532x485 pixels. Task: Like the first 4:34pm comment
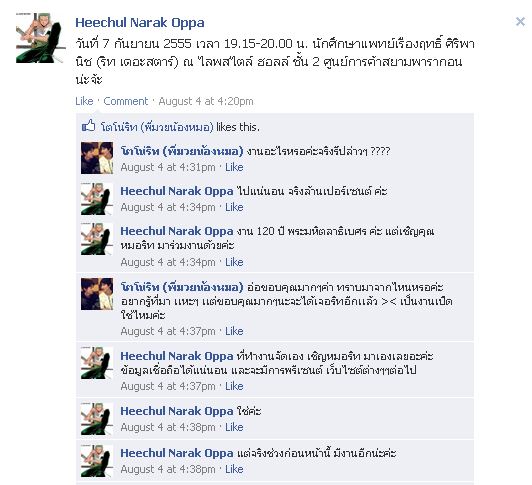[x=234, y=207]
